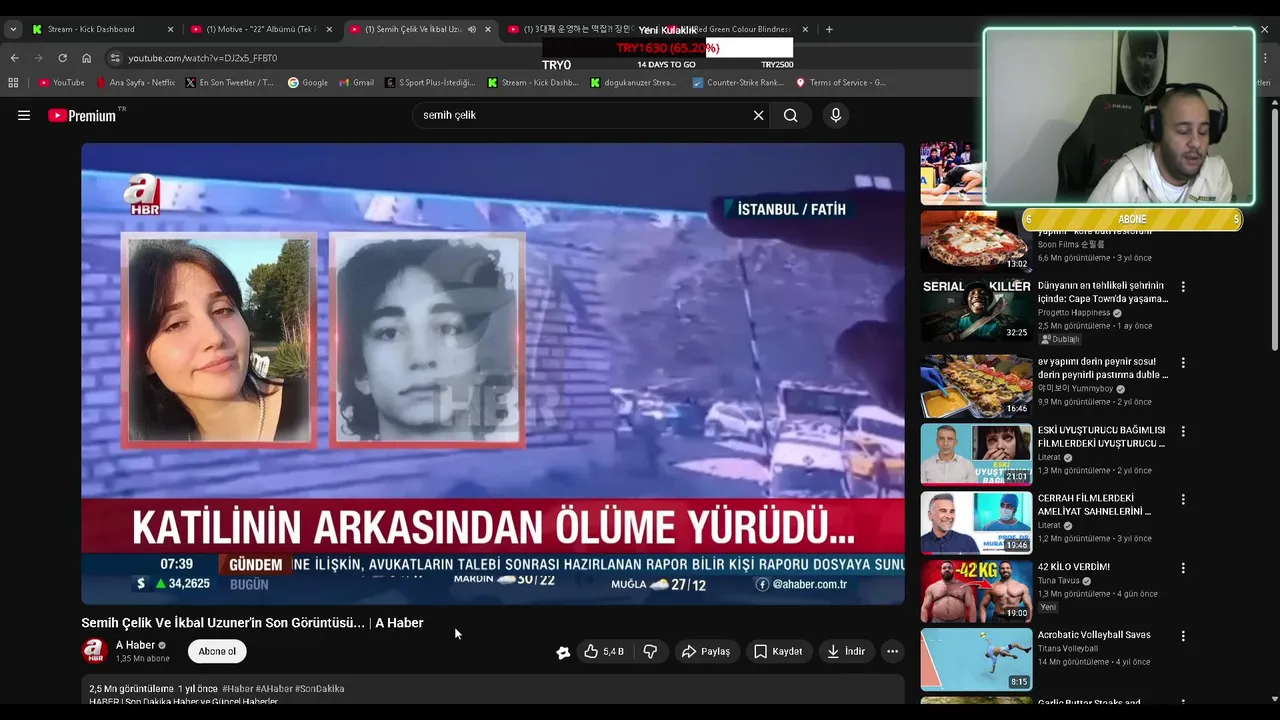Open 42 KİLO VERDİM! video
The height and width of the screenshot is (720, 1280).
coord(1074,567)
